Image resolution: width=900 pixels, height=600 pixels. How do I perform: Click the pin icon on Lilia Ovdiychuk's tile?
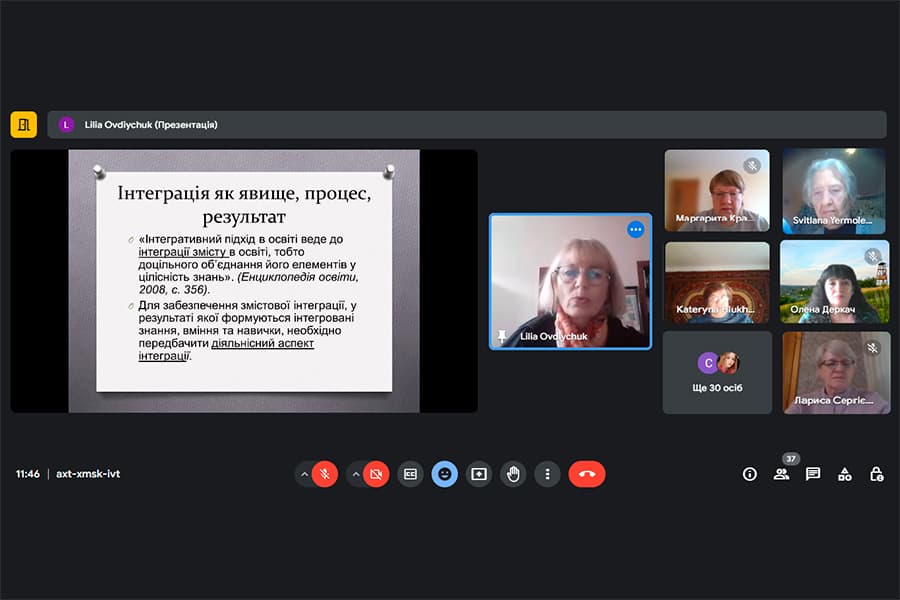point(502,336)
